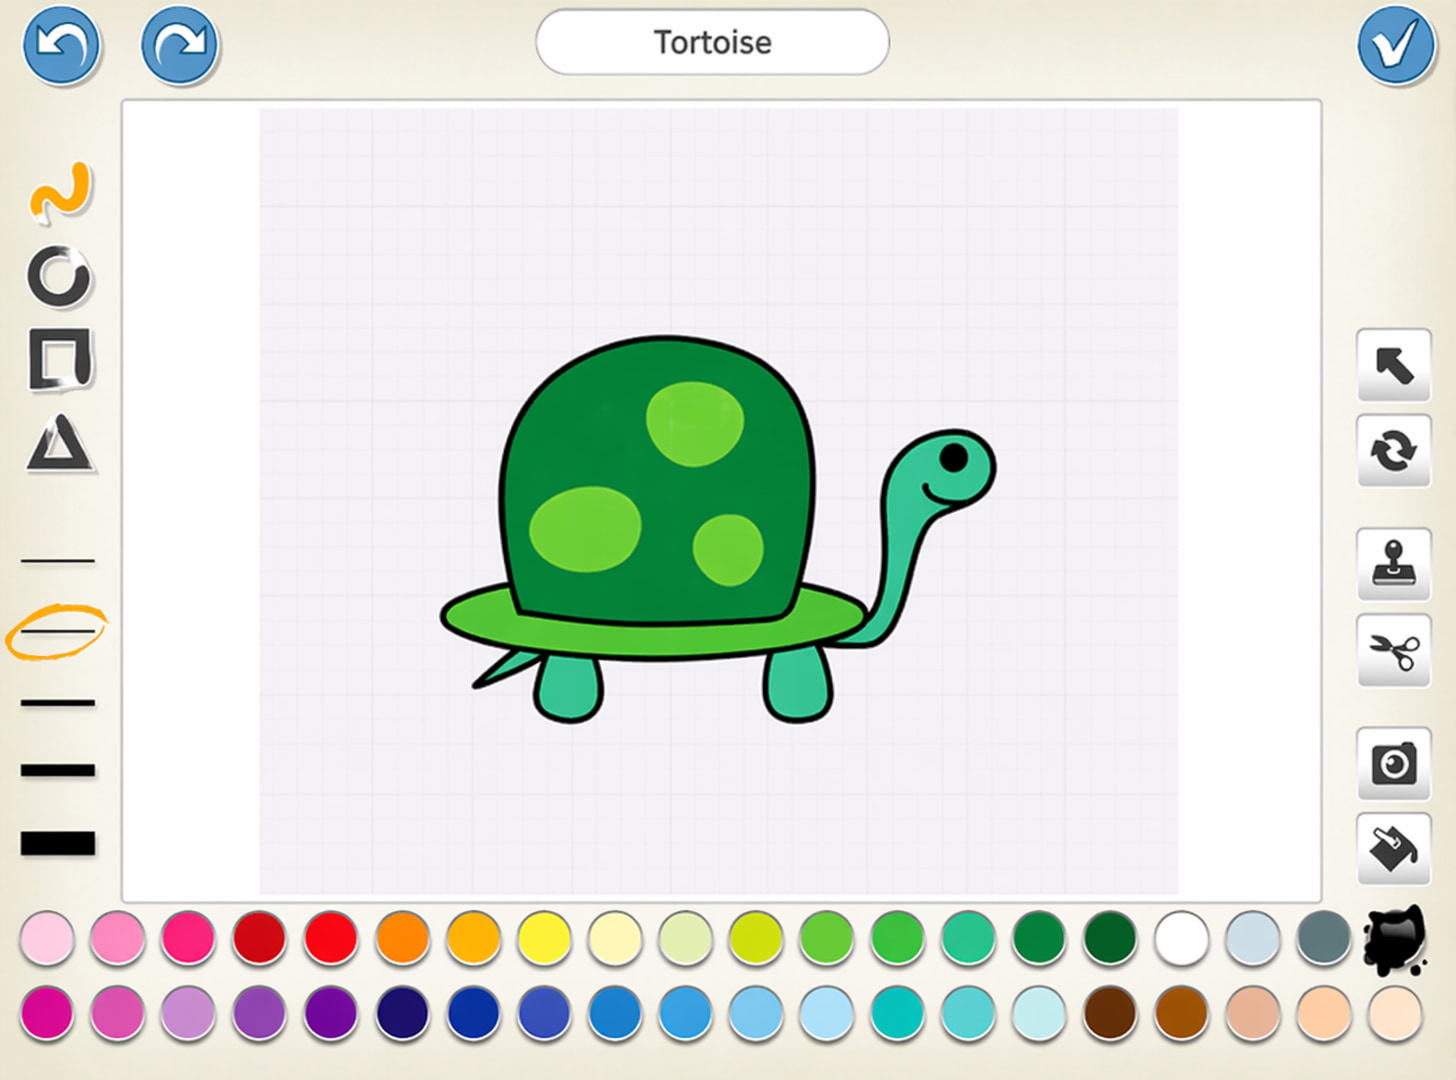
Task: Activate the rotate tool
Action: tap(1394, 451)
